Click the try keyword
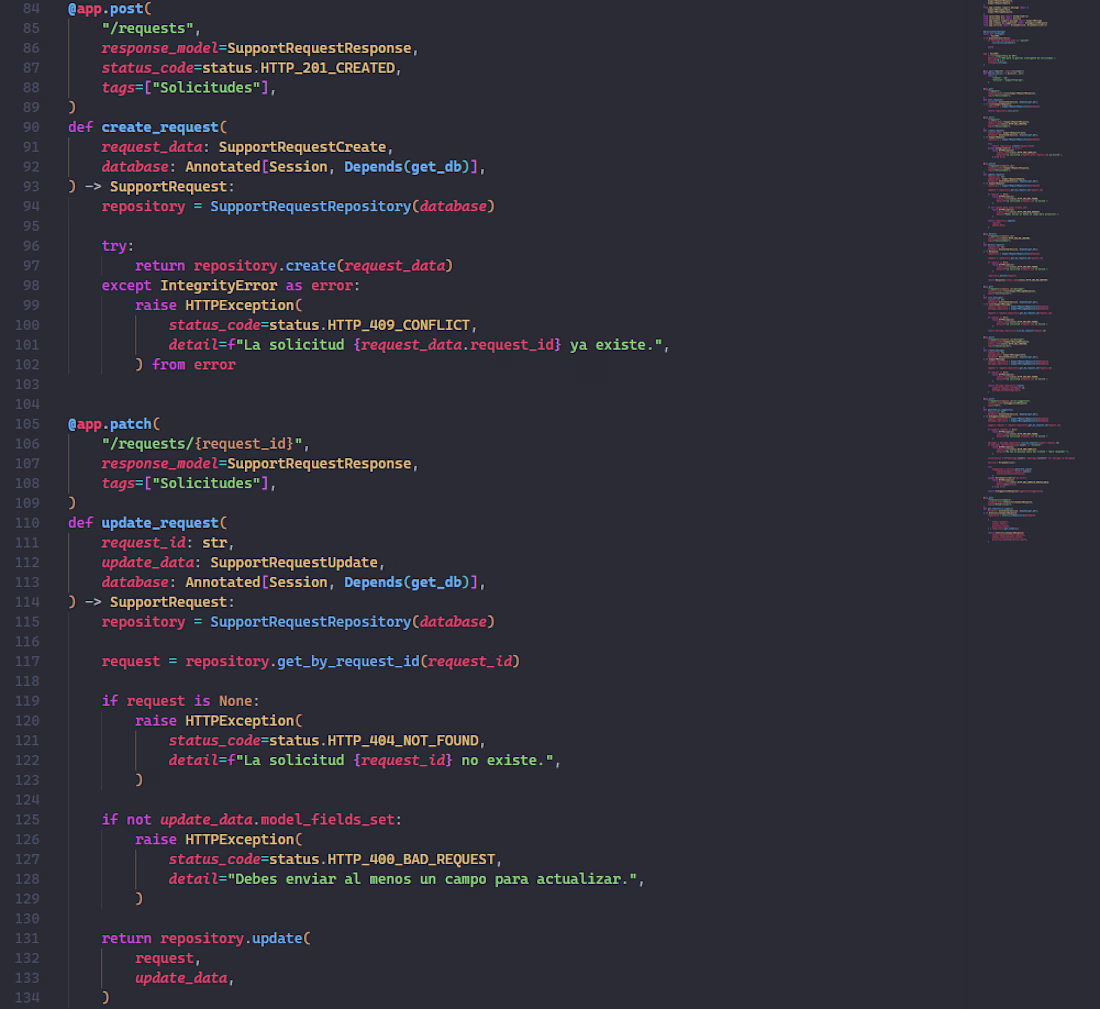Image resolution: width=1100 pixels, height=1009 pixels. 114,246
